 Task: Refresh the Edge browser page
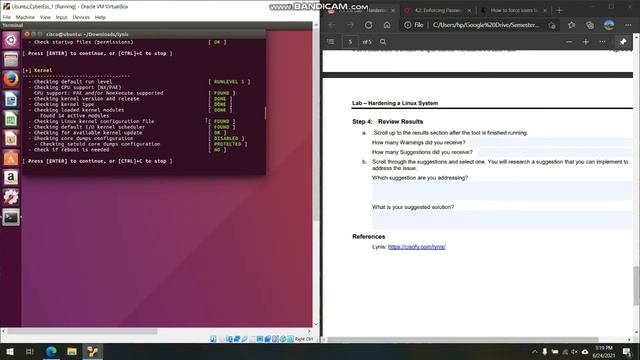369,25
